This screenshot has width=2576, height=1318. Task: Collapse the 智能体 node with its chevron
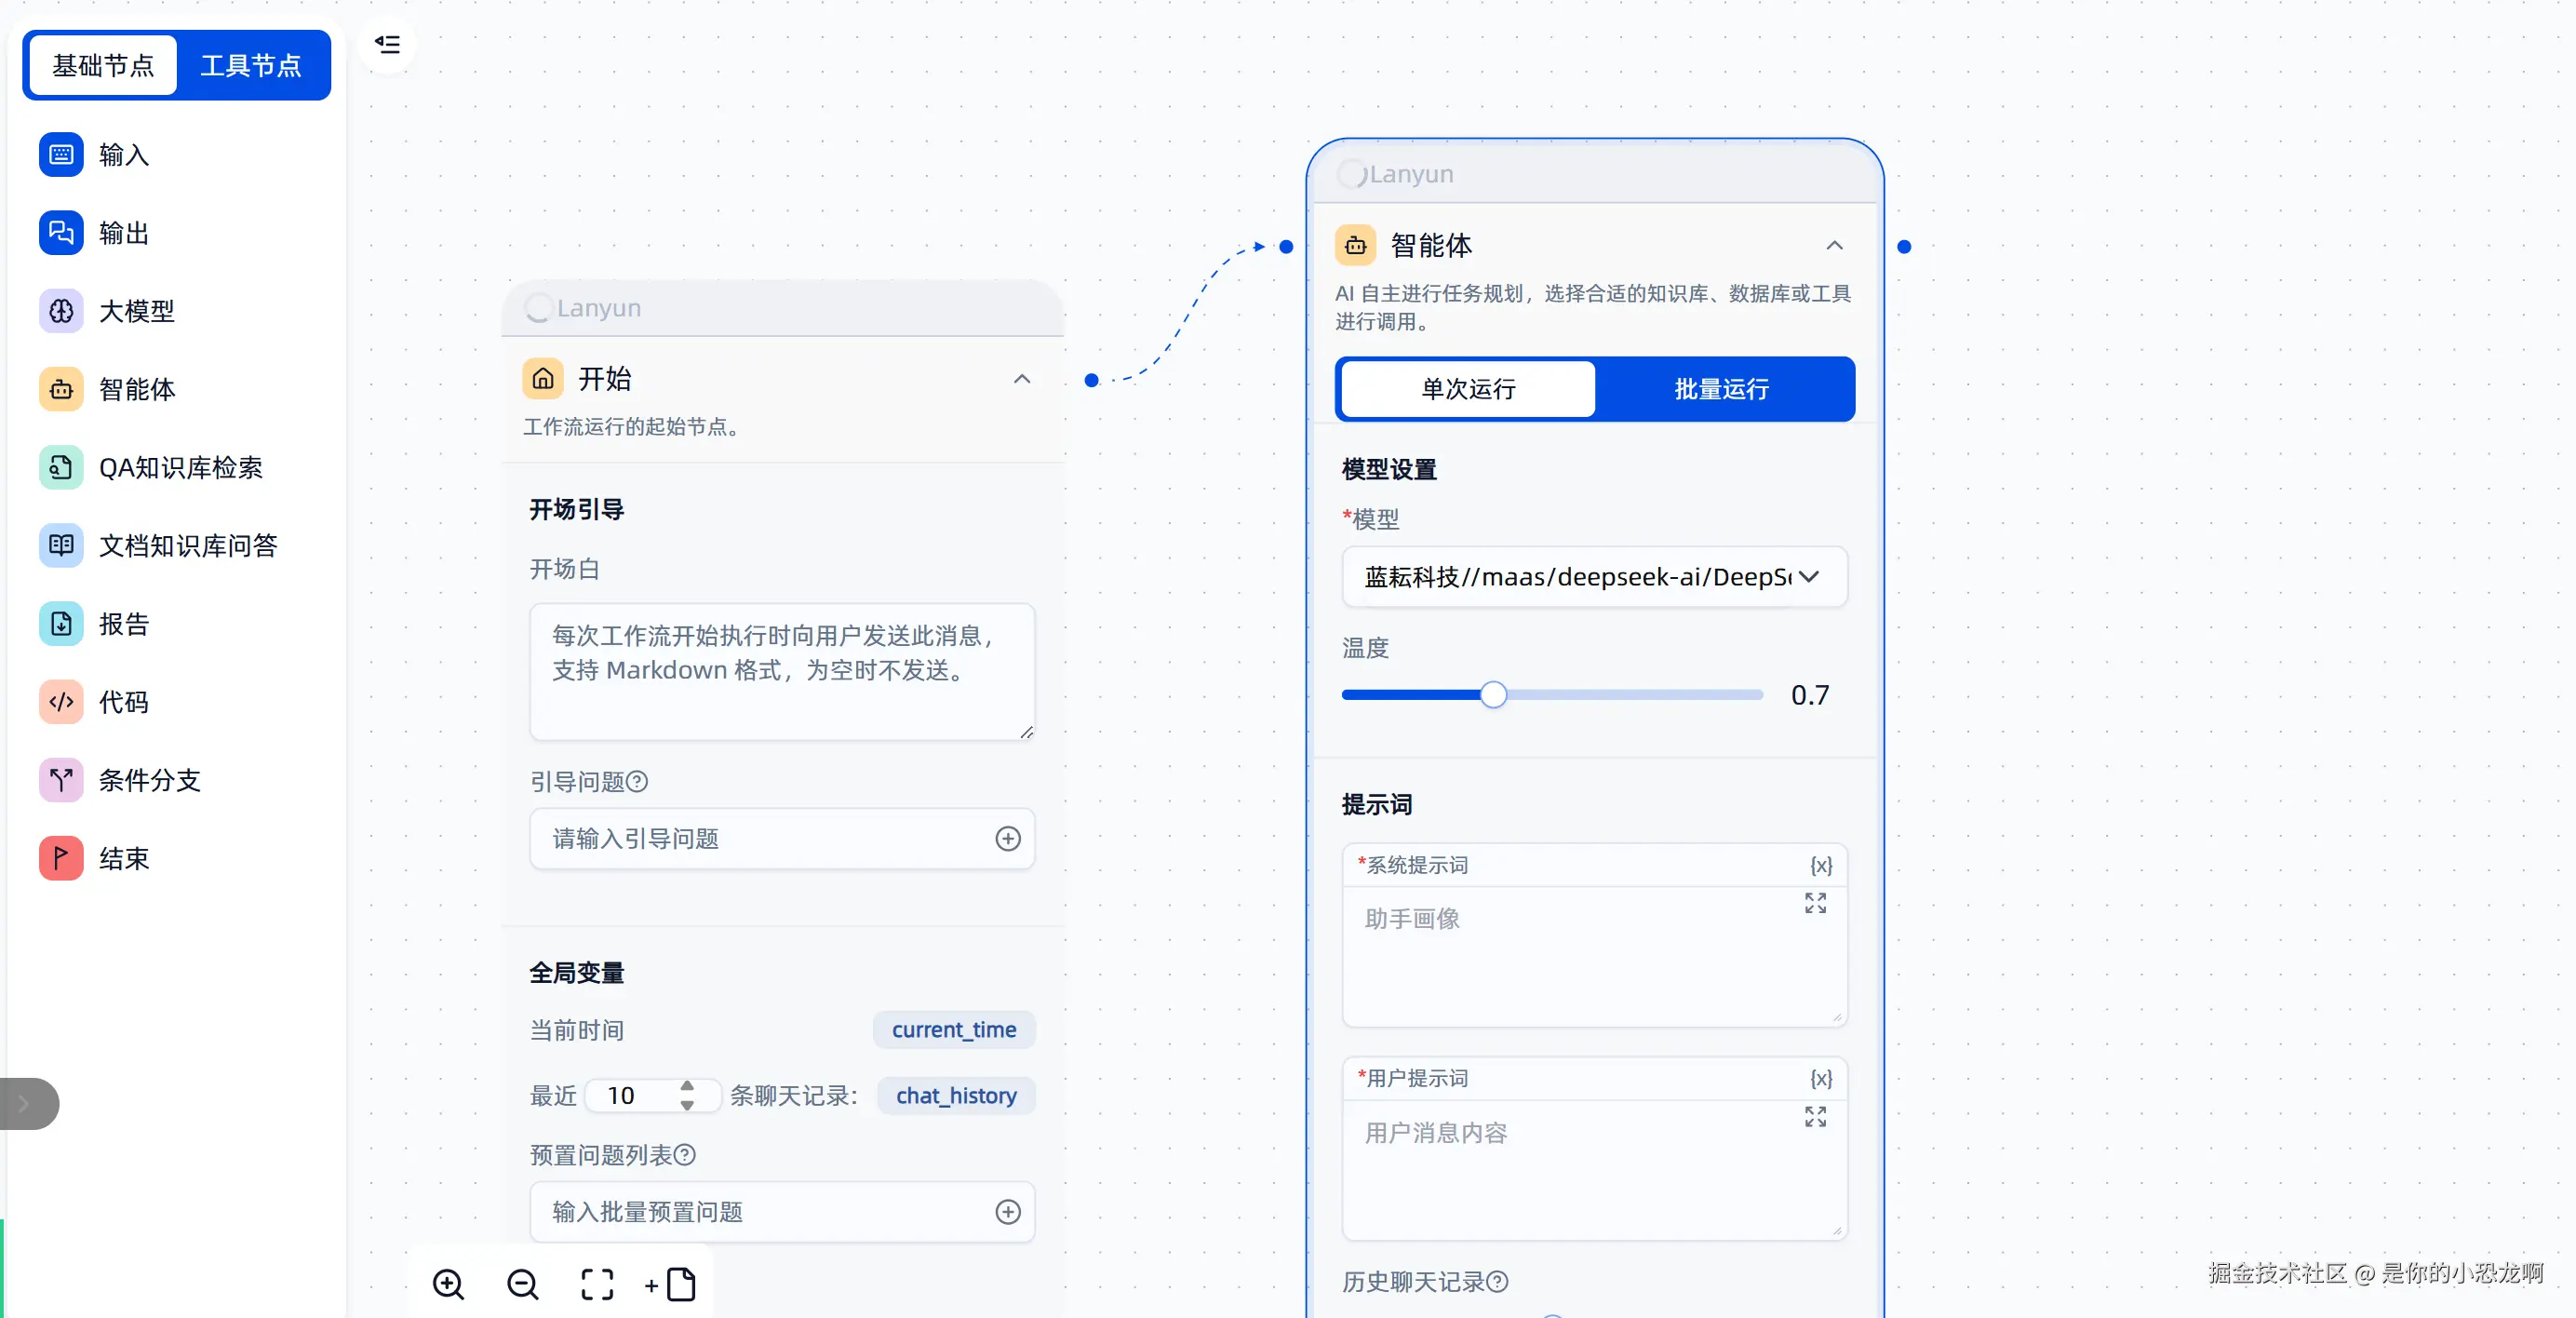[x=1833, y=246]
